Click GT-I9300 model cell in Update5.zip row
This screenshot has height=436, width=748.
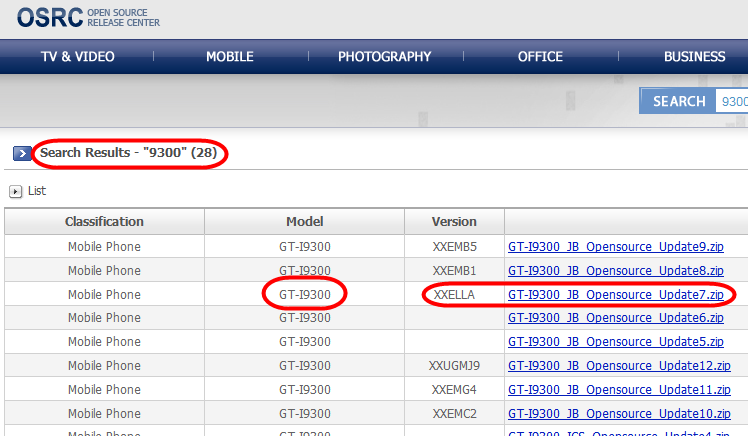point(305,342)
